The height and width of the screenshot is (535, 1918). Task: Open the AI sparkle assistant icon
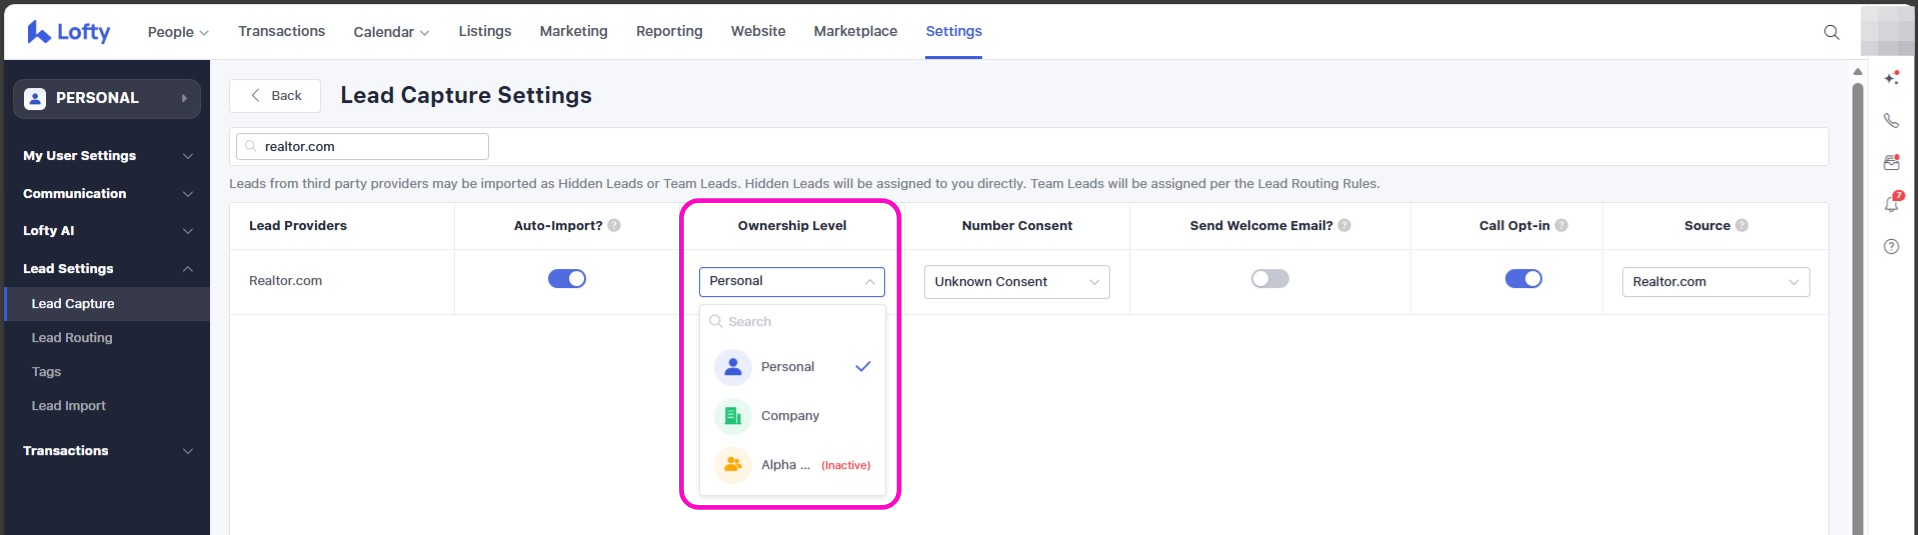(x=1891, y=78)
